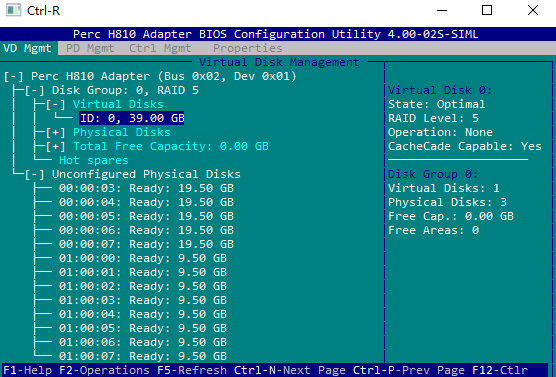Maximize the Ctrl-R window
Image resolution: width=556 pixels, height=377 pixels.
487,10
